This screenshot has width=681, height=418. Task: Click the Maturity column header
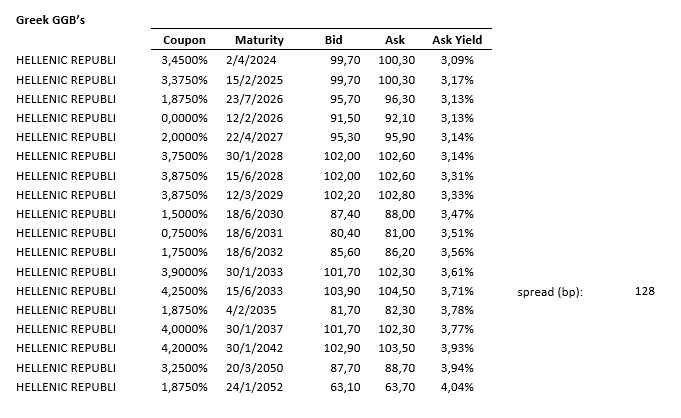[259, 40]
